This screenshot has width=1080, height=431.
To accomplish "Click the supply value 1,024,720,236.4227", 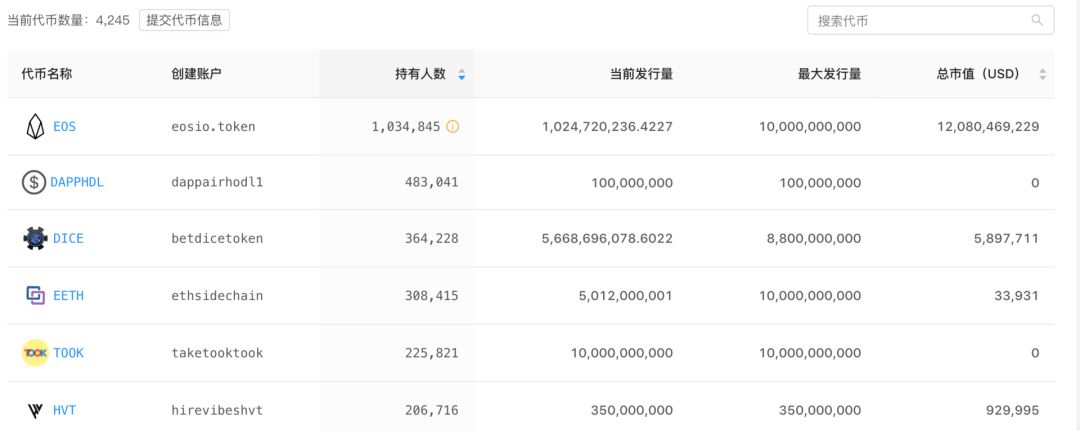I will click(608, 127).
